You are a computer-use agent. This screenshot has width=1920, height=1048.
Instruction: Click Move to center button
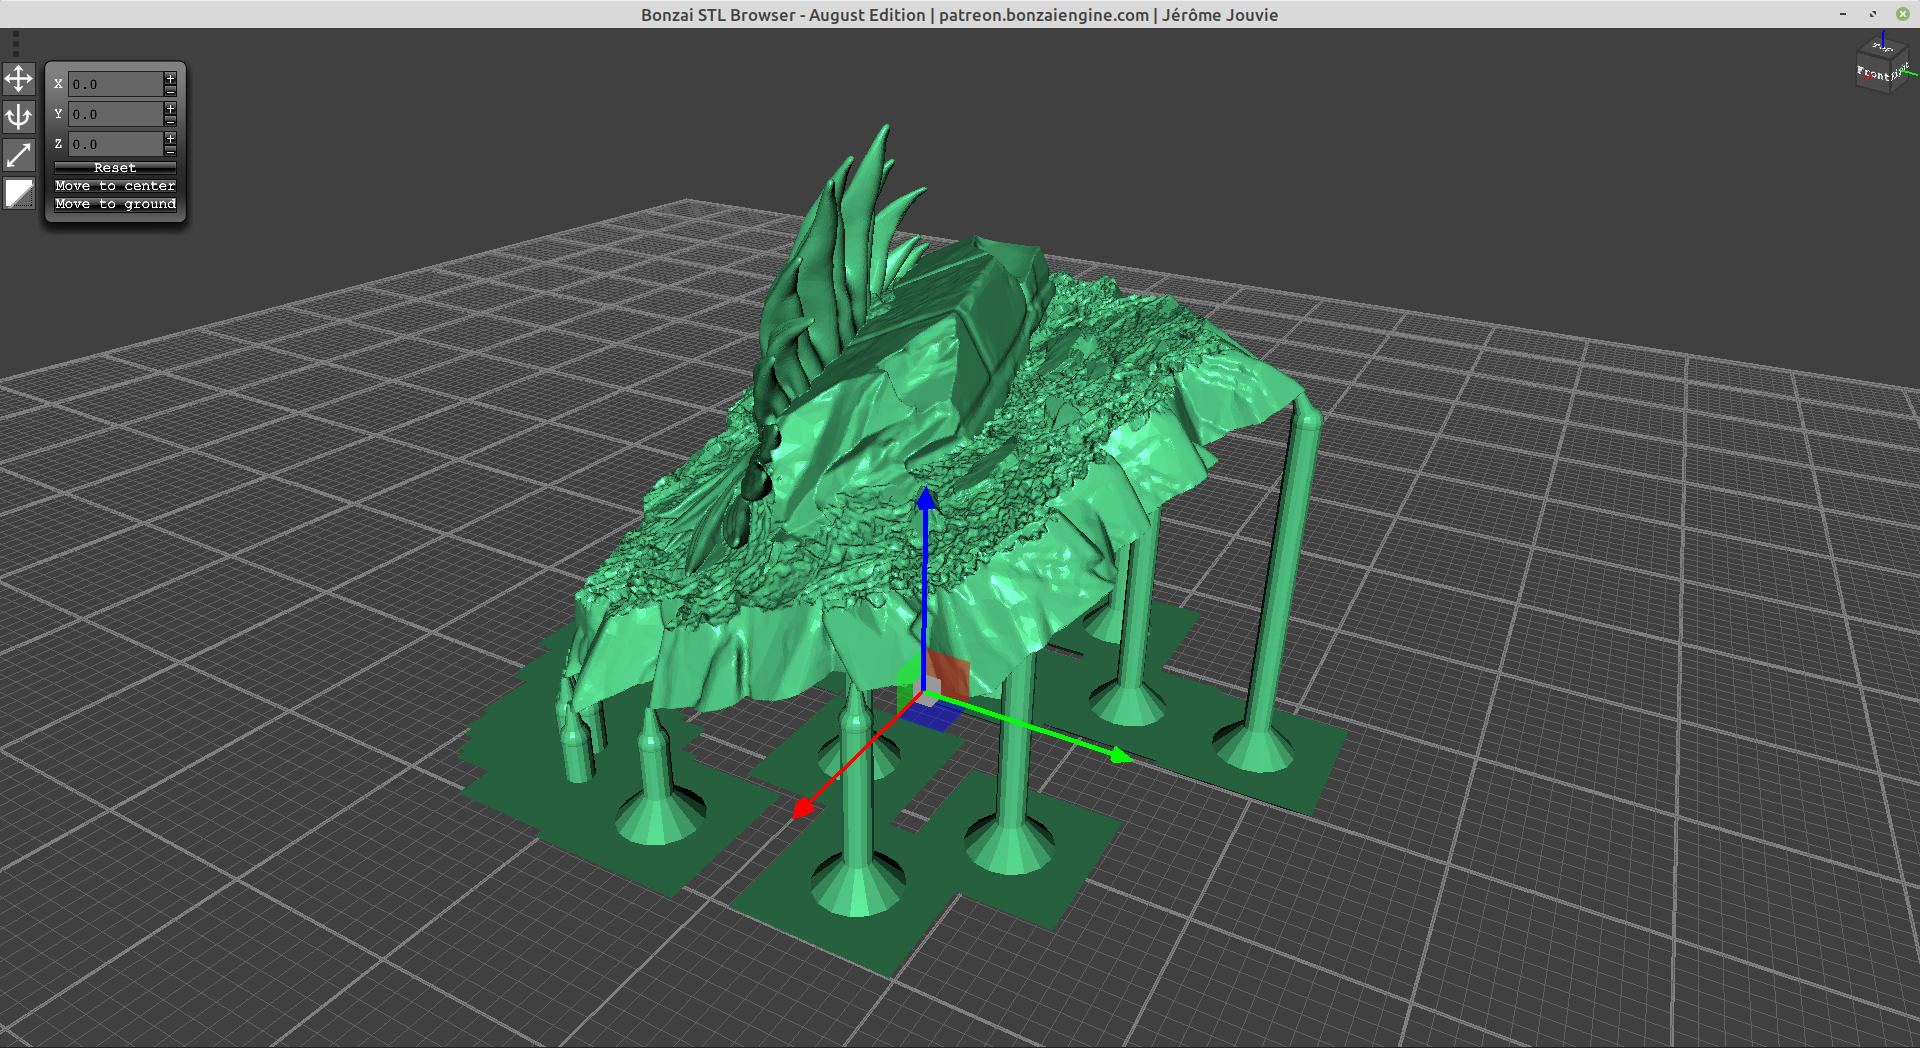115,186
